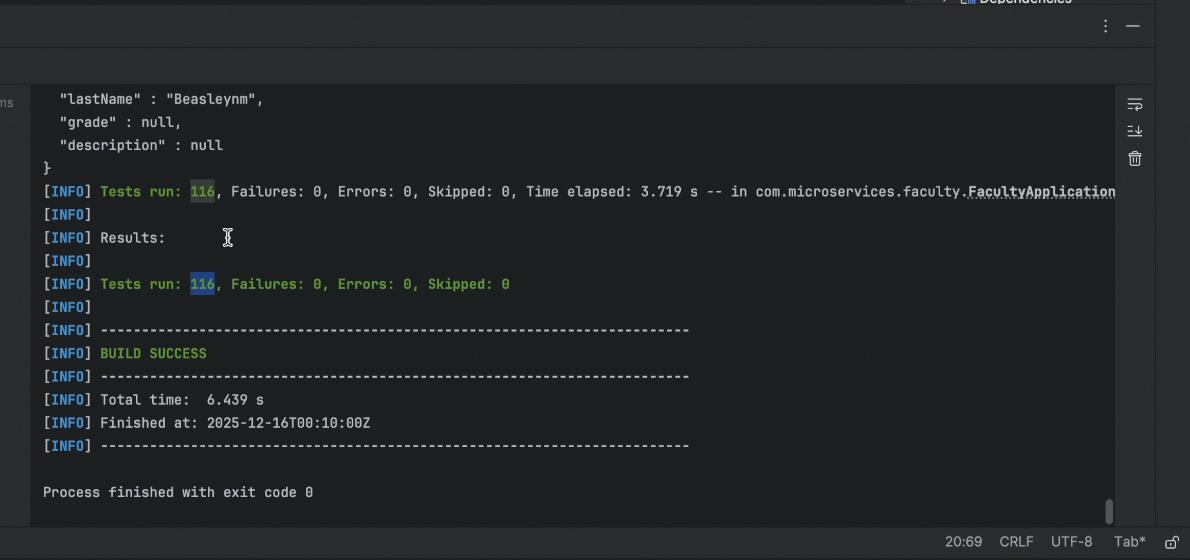Click the Total time 6.439 s line
The width and height of the screenshot is (1190, 560).
[182, 400]
